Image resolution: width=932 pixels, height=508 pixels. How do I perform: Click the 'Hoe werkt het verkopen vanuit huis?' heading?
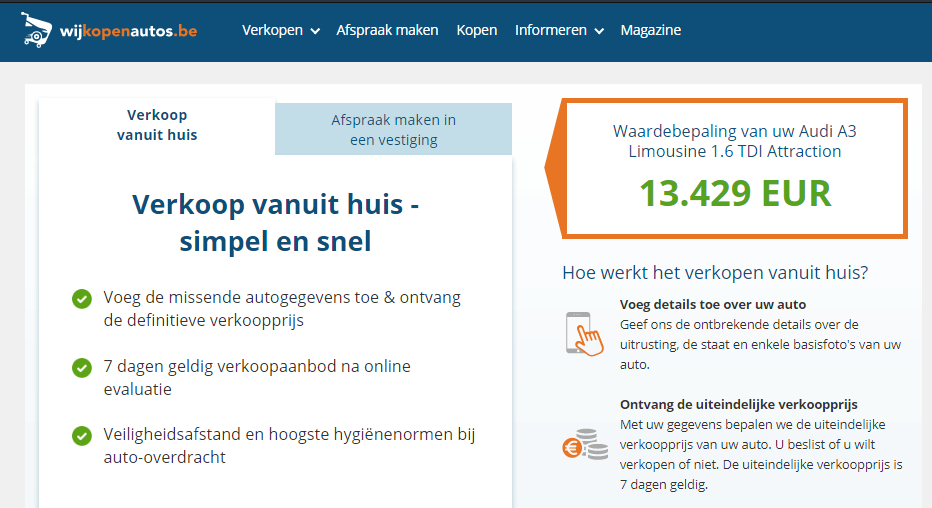coord(715,273)
